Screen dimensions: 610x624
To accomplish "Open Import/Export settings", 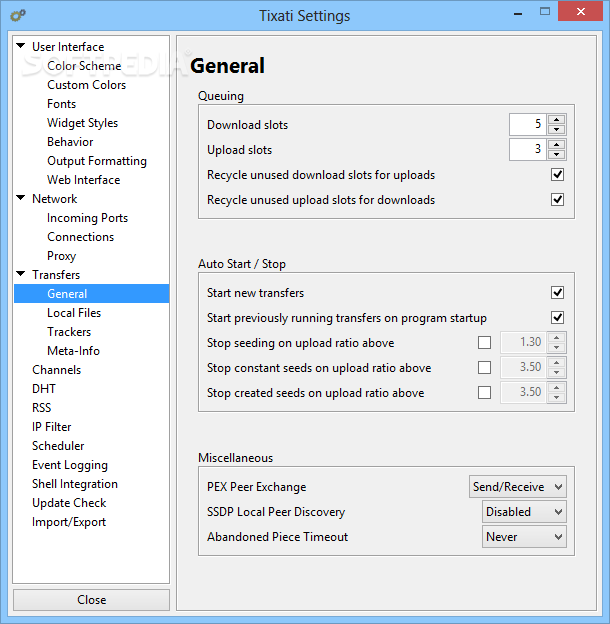I will click(69, 522).
